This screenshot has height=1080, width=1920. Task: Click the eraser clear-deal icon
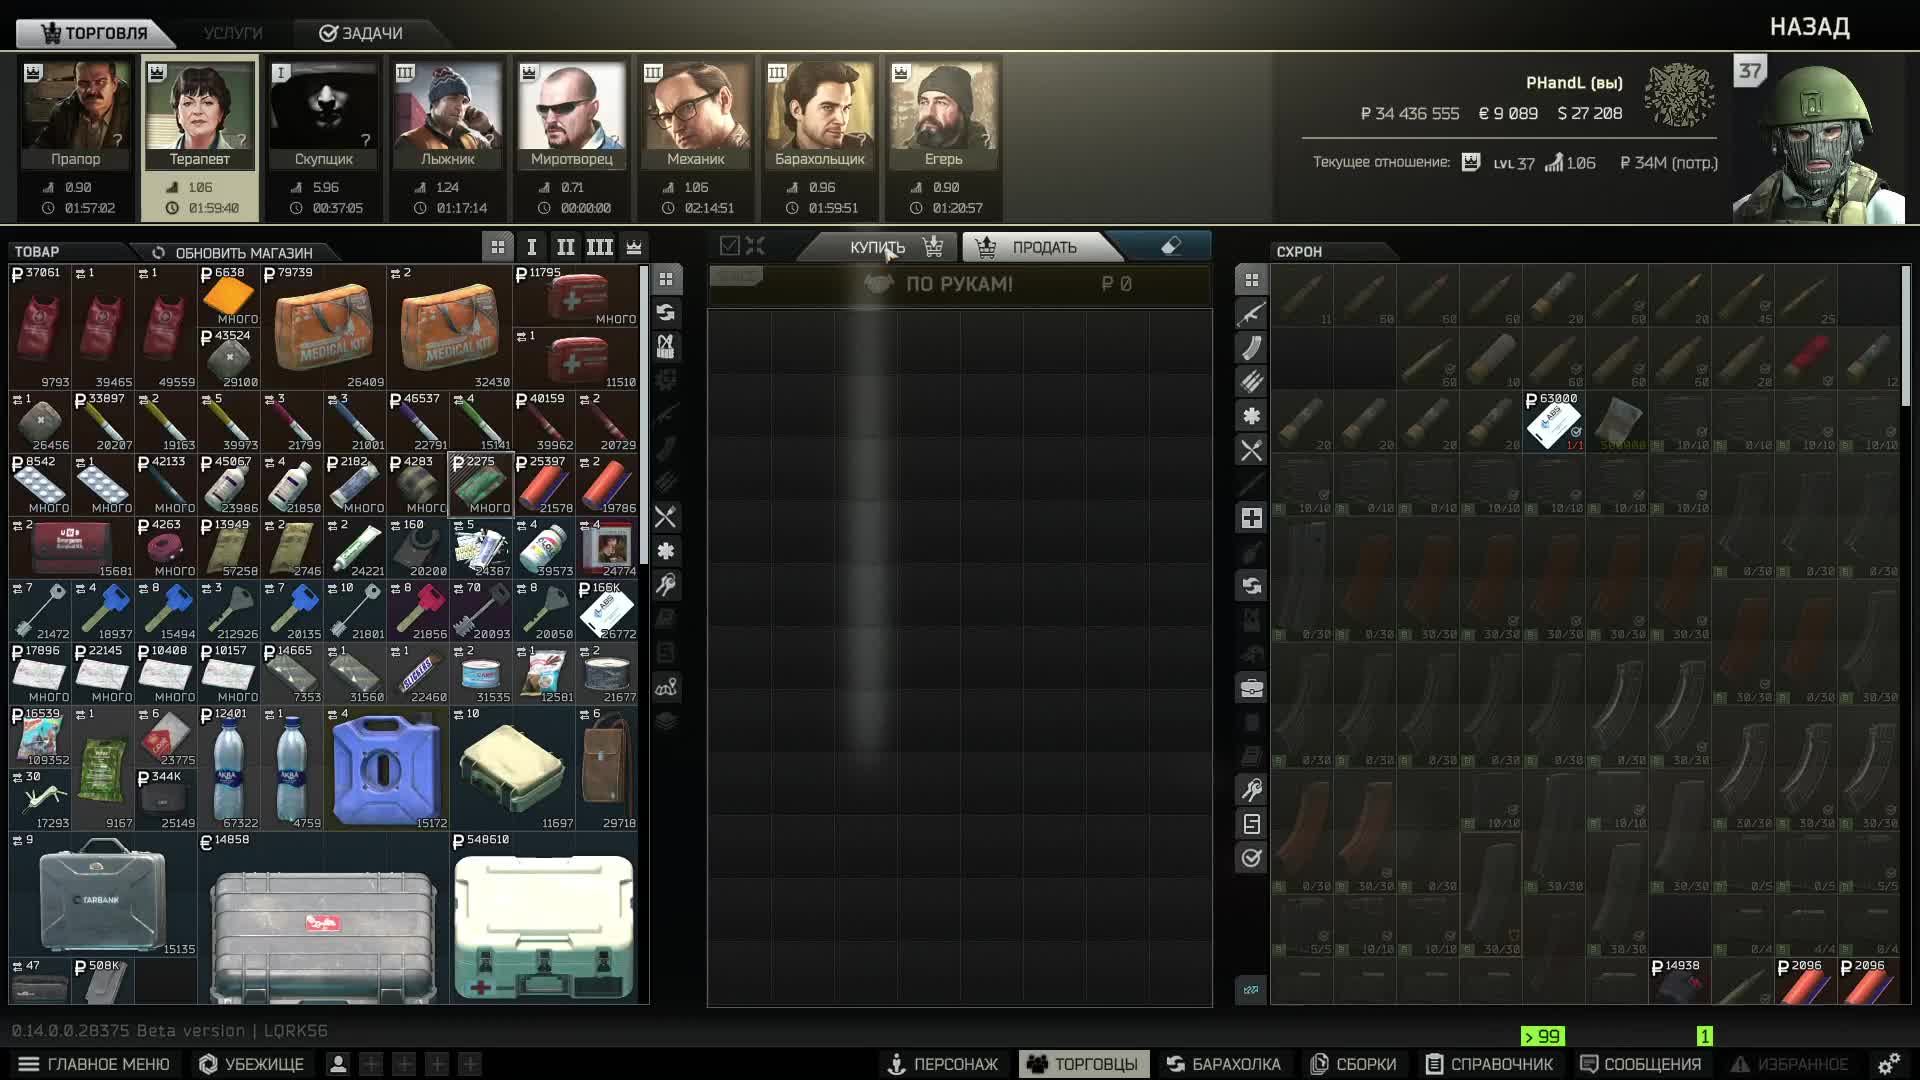click(x=1171, y=246)
